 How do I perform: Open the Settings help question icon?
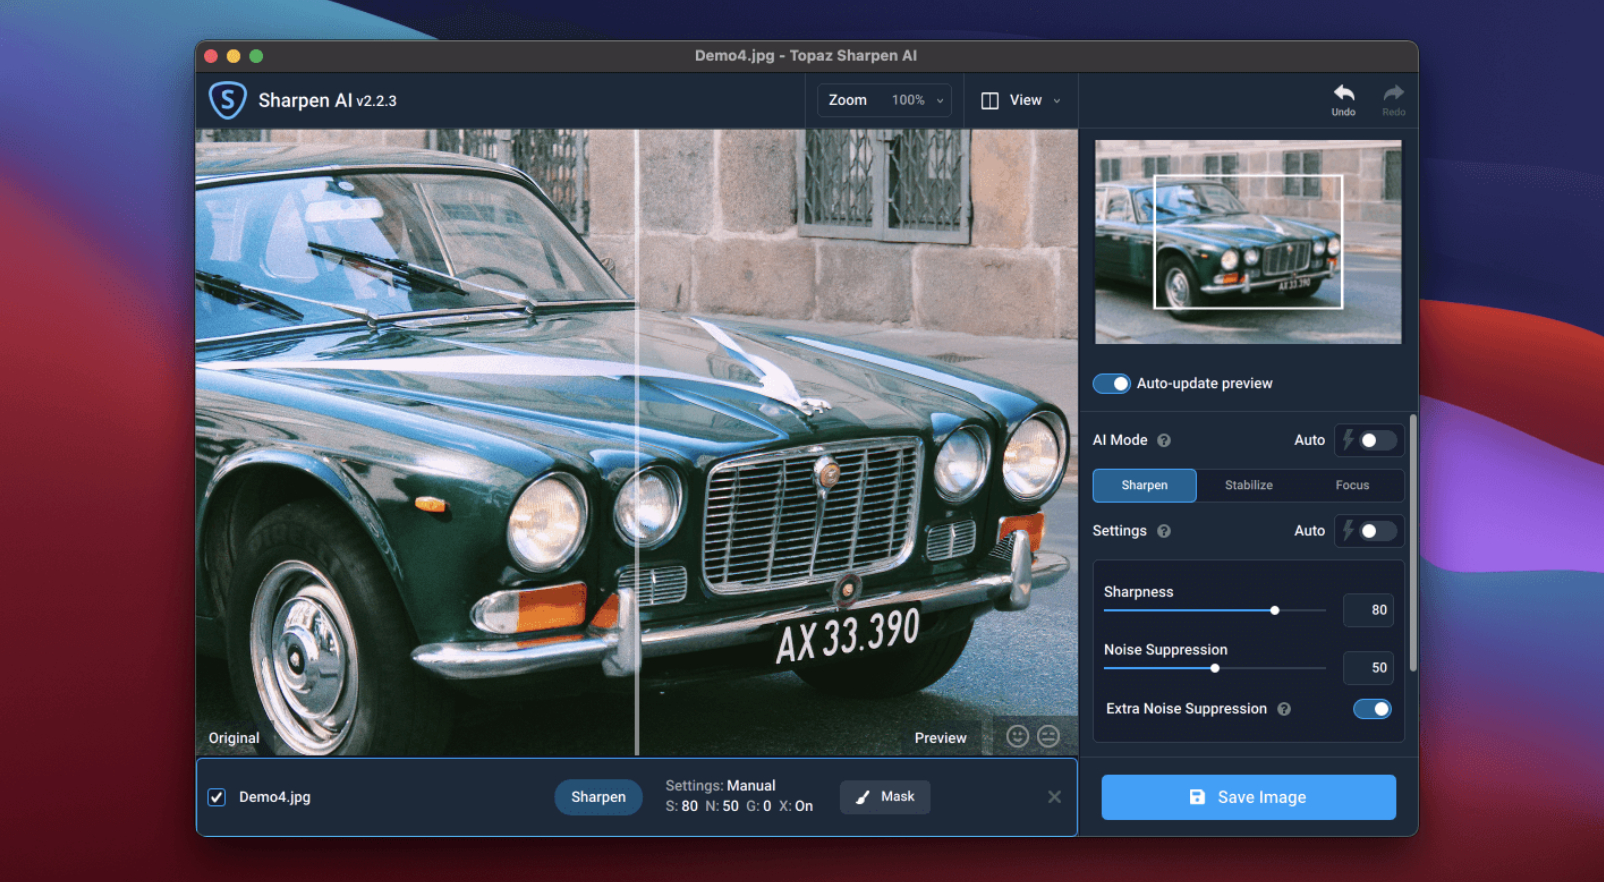pyautogui.click(x=1164, y=532)
